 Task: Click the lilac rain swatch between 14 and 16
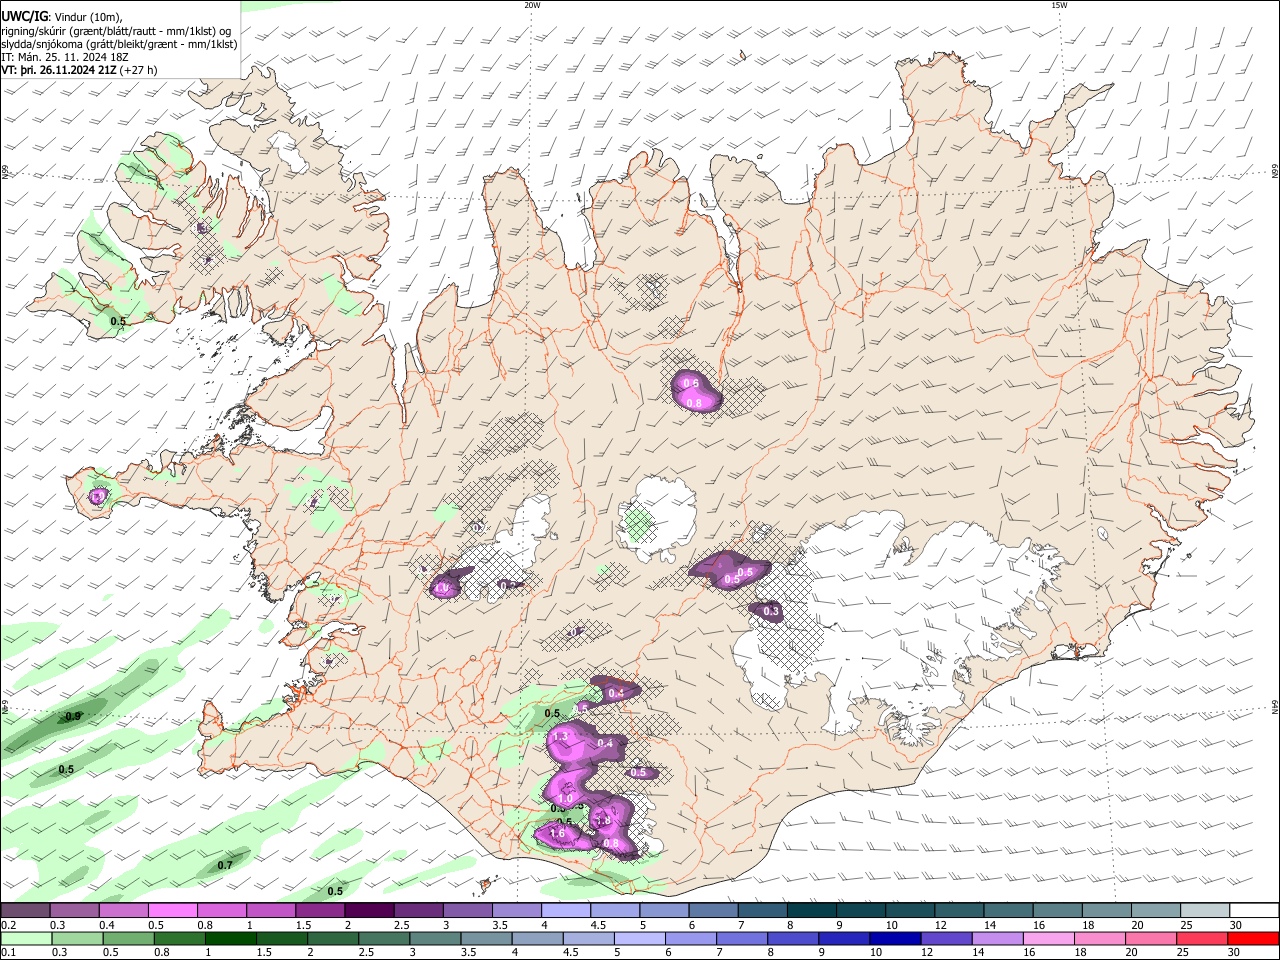point(996,938)
